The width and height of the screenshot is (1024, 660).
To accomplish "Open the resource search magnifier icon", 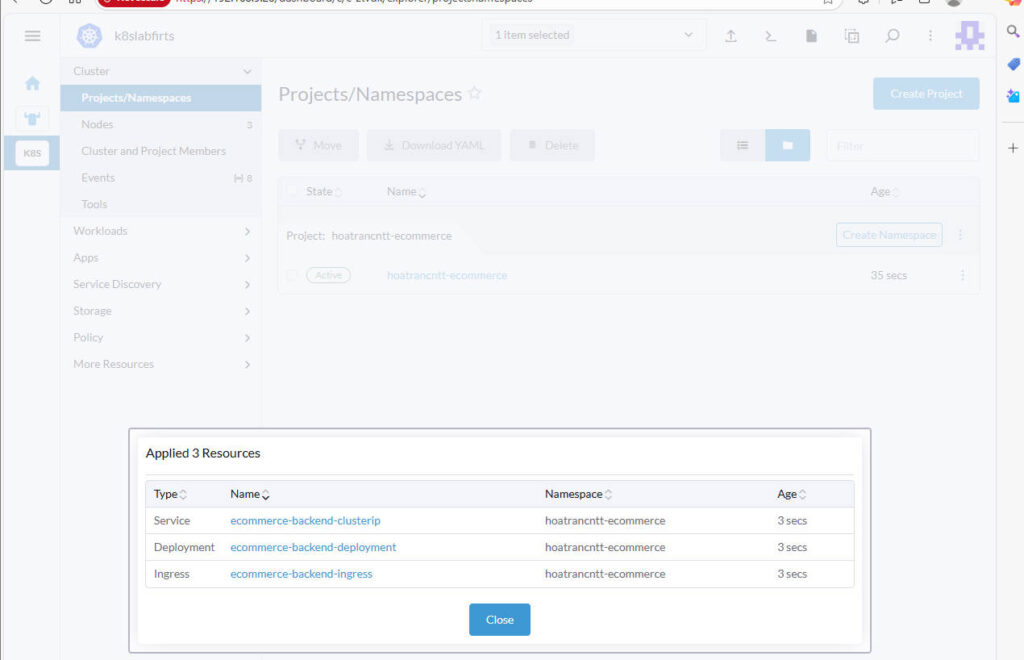I will point(892,36).
